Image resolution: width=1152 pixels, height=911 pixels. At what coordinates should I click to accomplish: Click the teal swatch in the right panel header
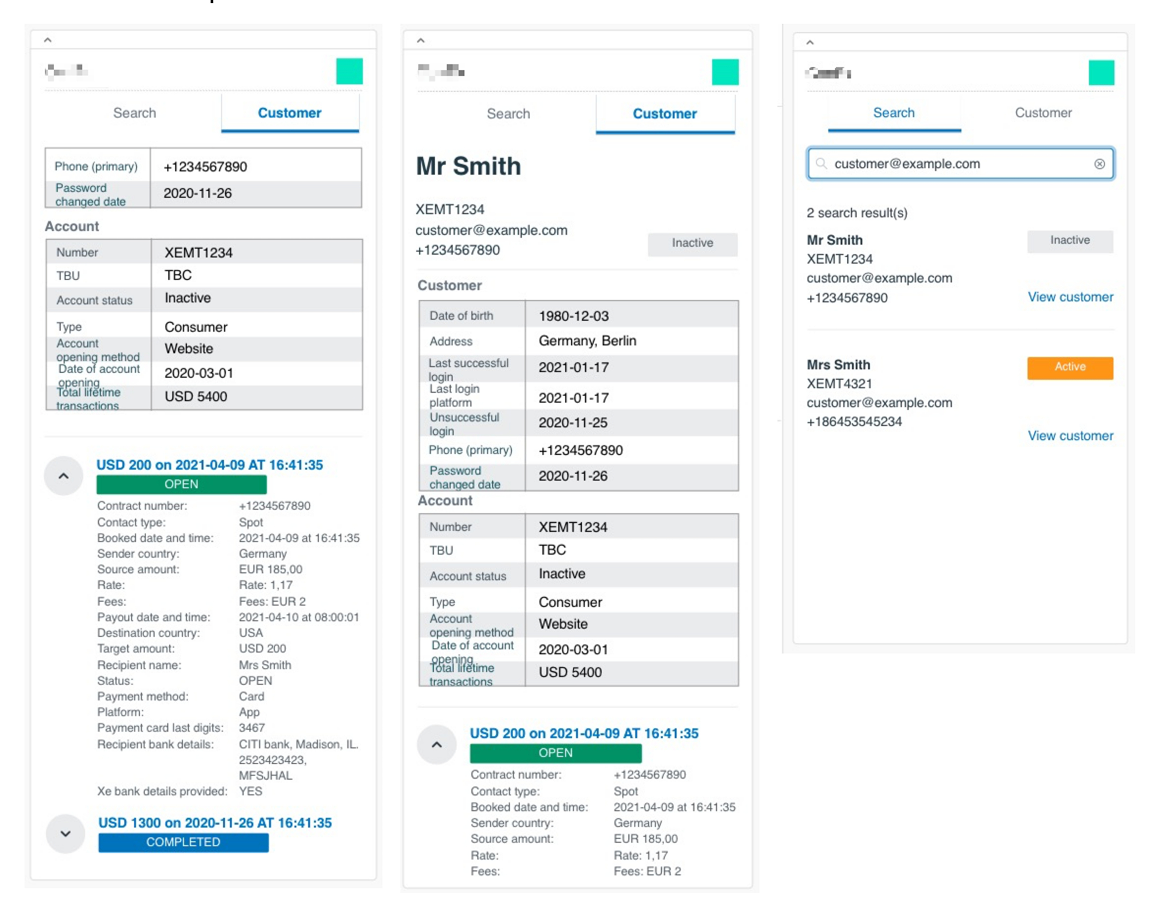pos(1100,71)
